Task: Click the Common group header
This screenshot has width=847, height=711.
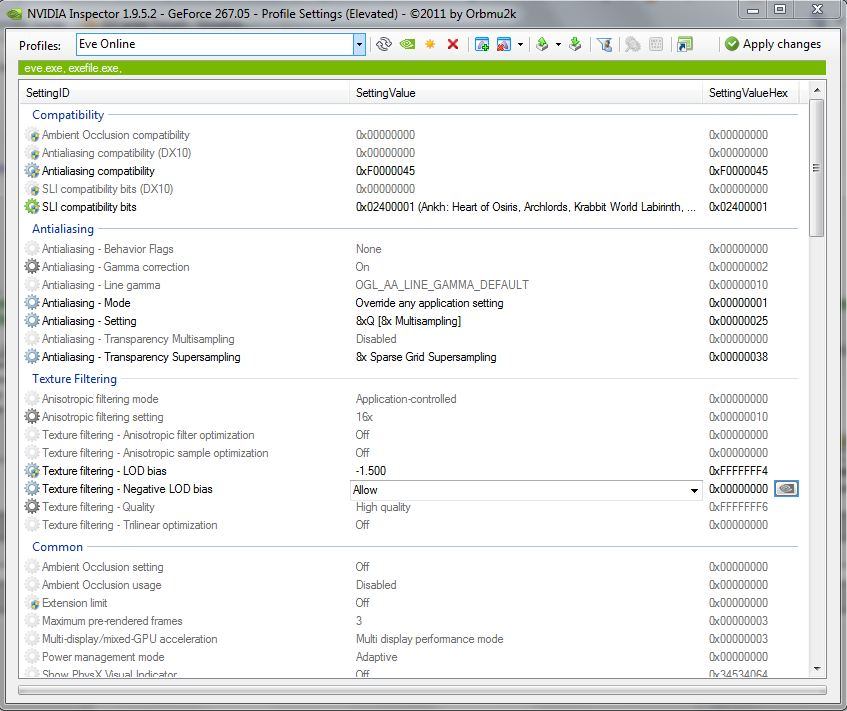Action: click(57, 547)
